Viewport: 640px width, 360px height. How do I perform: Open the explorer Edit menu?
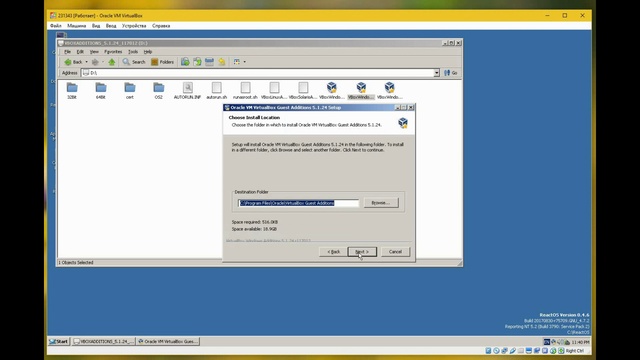point(80,52)
